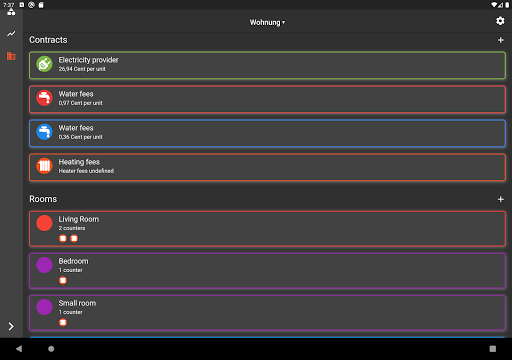Add a new contract with plus icon
The height and width of the screenshot is (360, 512).
click(x=500, y=40)
